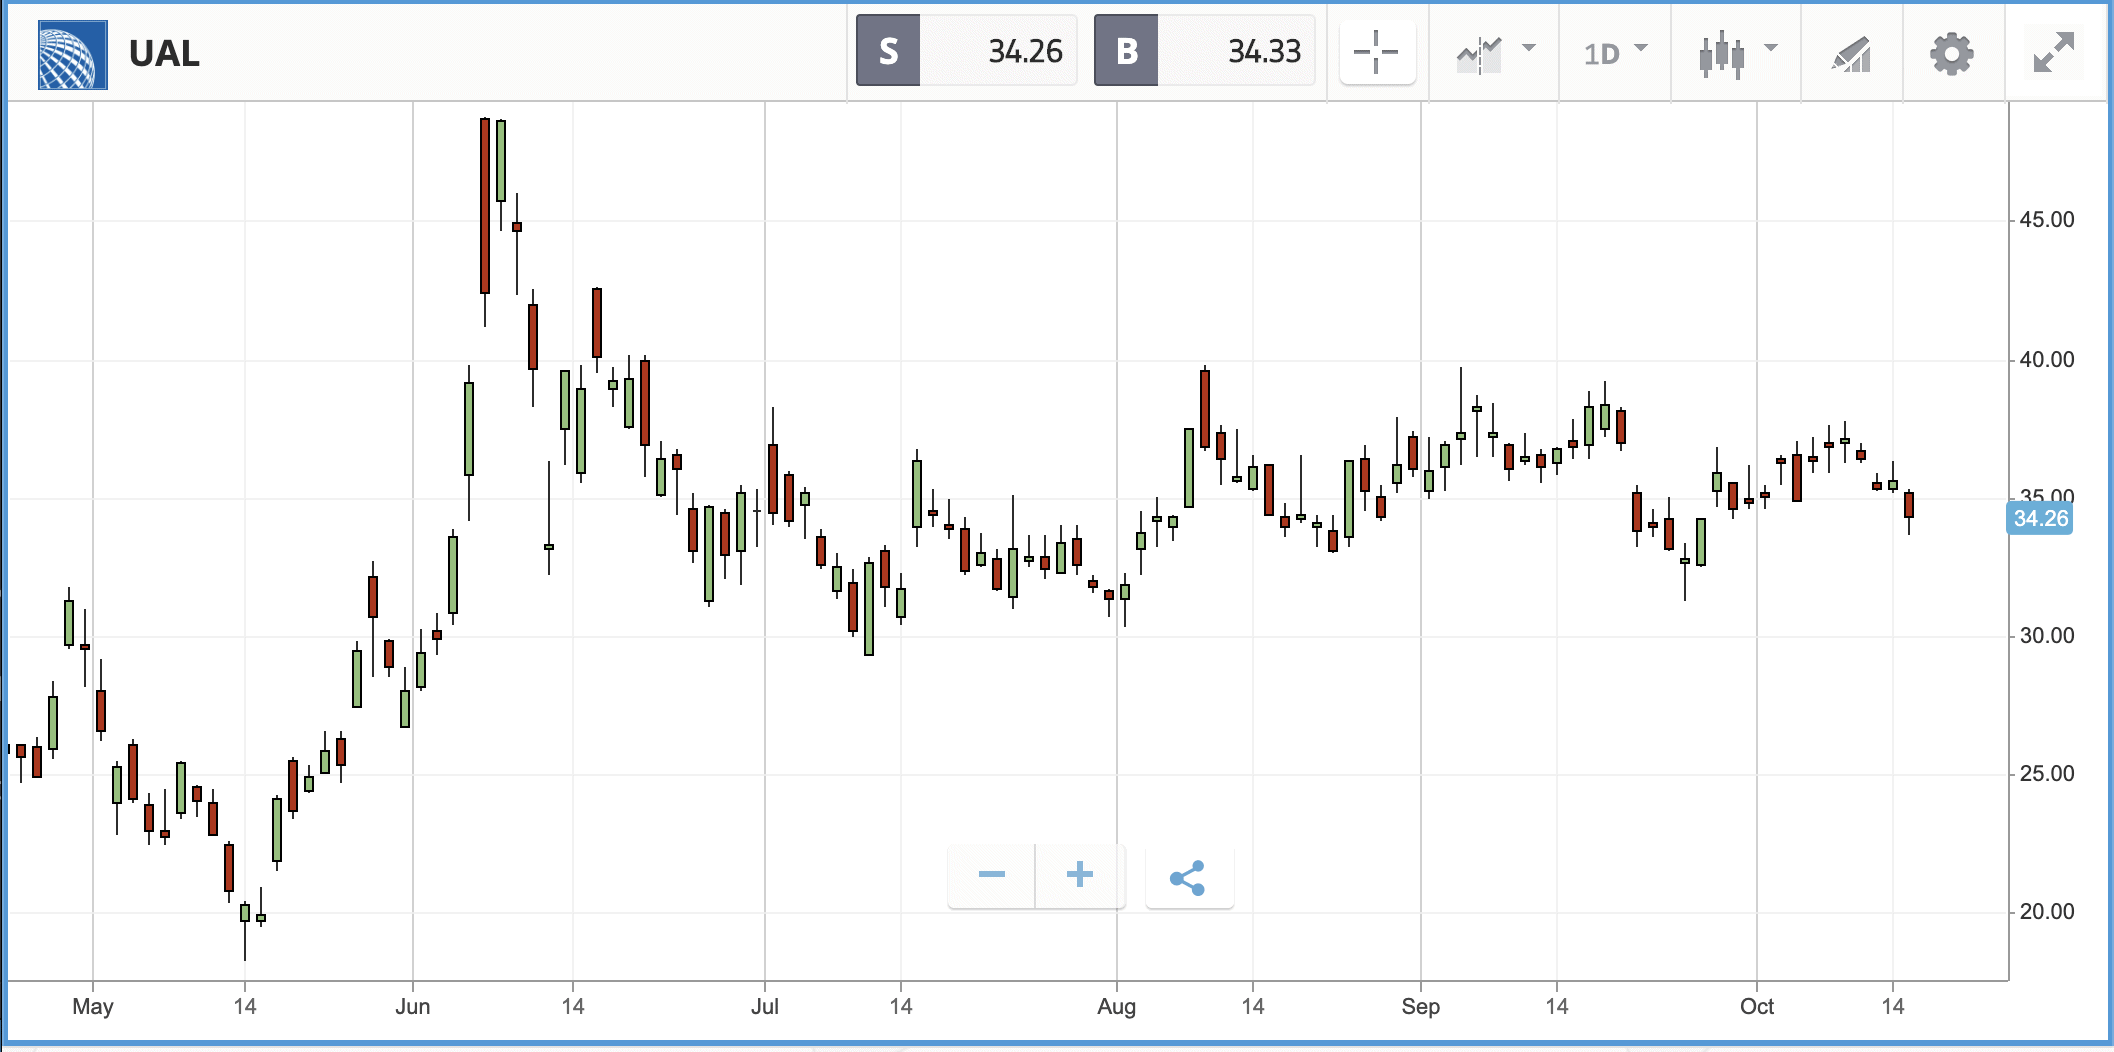This screenshot has height=1052, width=2114.
Task: Click the Sell button at 34.26
Action: point(966,51)
